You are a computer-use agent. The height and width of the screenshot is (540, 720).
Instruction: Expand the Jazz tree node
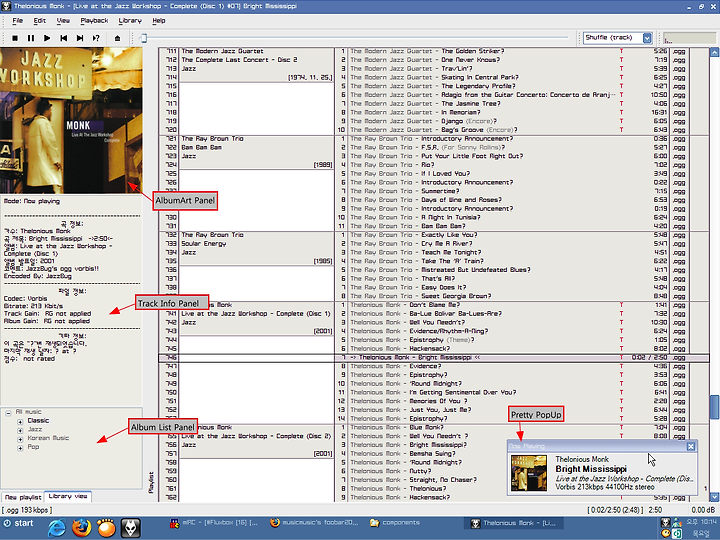[x=20, y=430]
